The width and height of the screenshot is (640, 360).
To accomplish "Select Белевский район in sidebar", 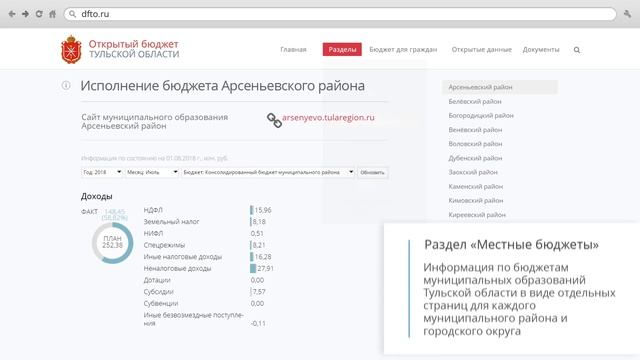I will click(x=475, y=102).
